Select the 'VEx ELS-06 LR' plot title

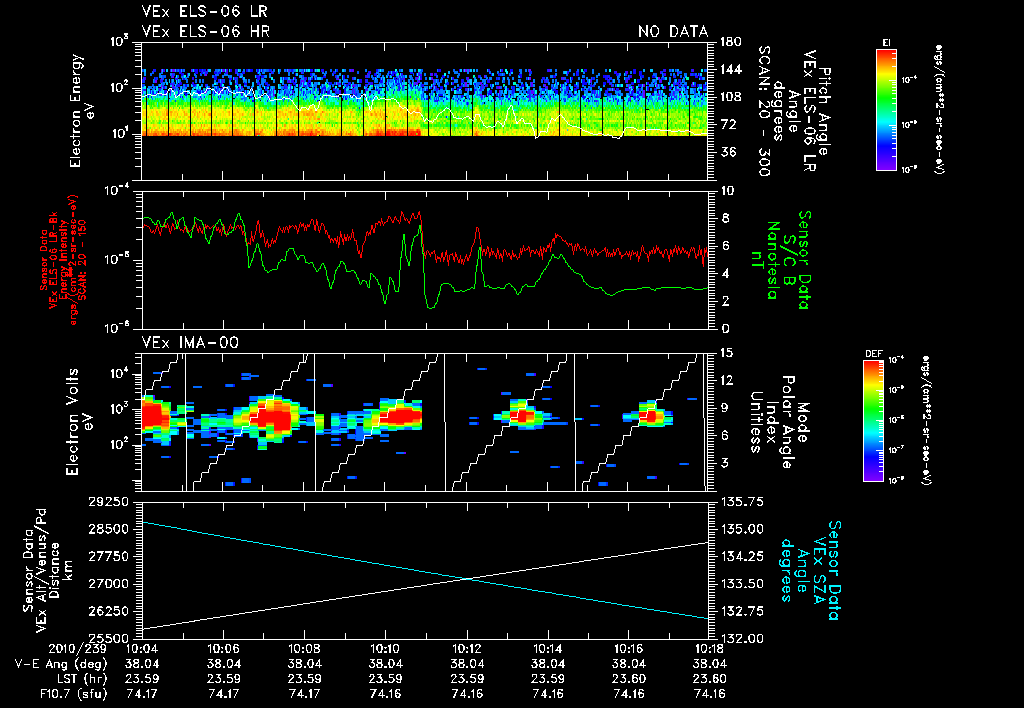pyautogui.click(x=205, y=12)
